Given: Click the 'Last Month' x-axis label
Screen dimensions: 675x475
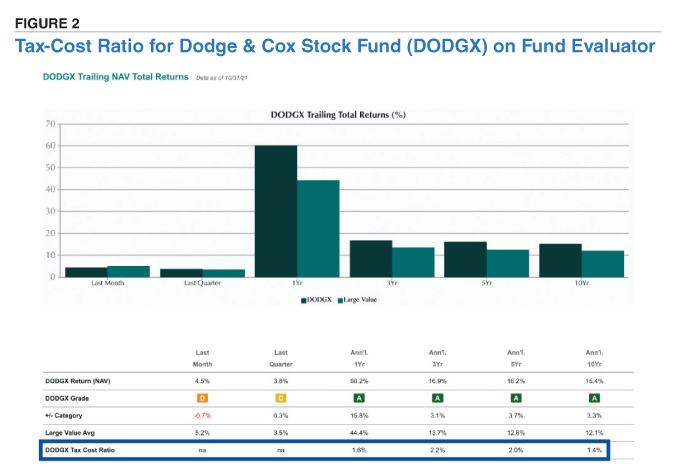Looking at the screenshot, I should point(108,283).
